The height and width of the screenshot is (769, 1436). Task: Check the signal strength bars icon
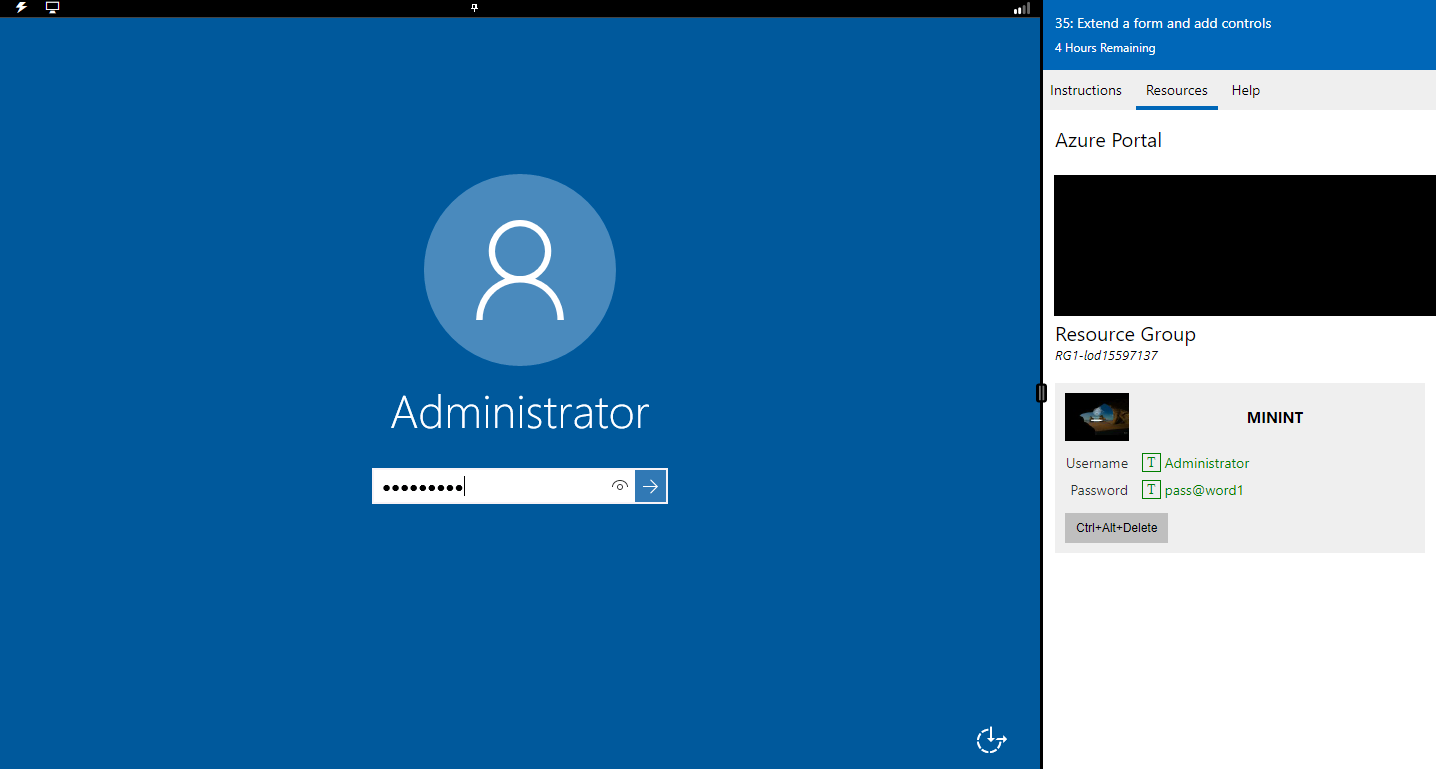pyautogui.click(x=1021, y=8)
